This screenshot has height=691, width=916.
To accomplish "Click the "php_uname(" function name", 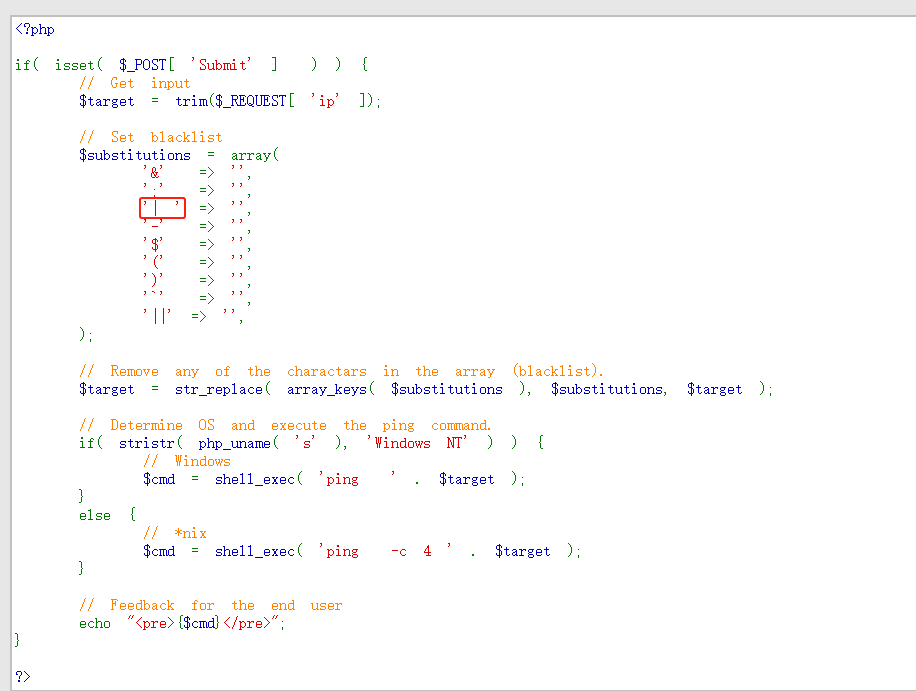I will [239, 443].
